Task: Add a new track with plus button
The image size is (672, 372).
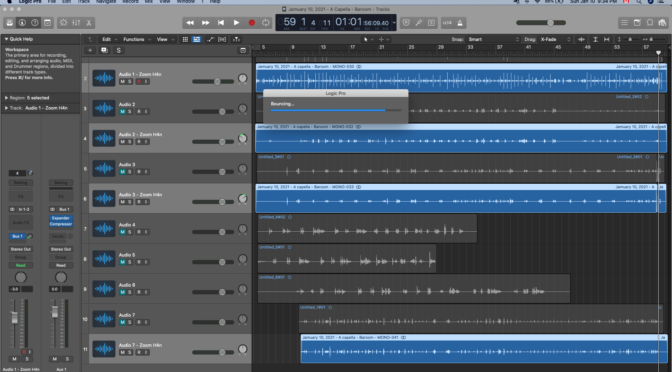Action: [90, 50]
